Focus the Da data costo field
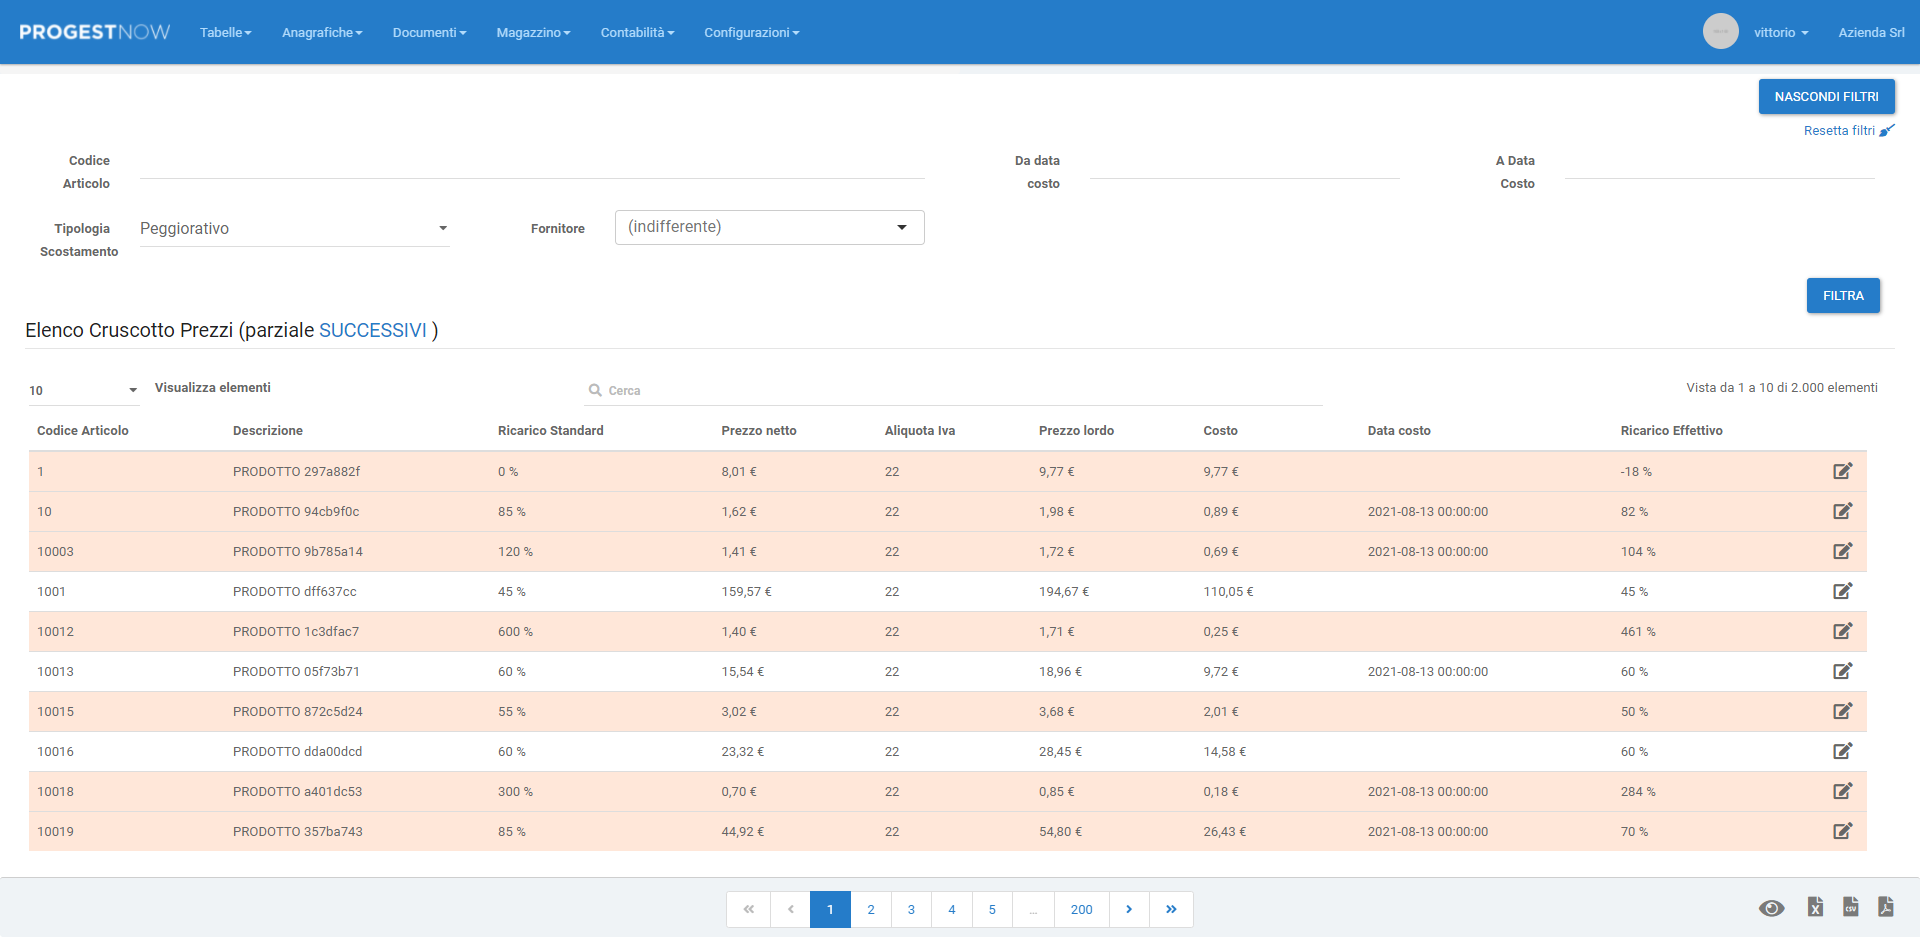1920x937 pixels. click(x=1245, y=164)
